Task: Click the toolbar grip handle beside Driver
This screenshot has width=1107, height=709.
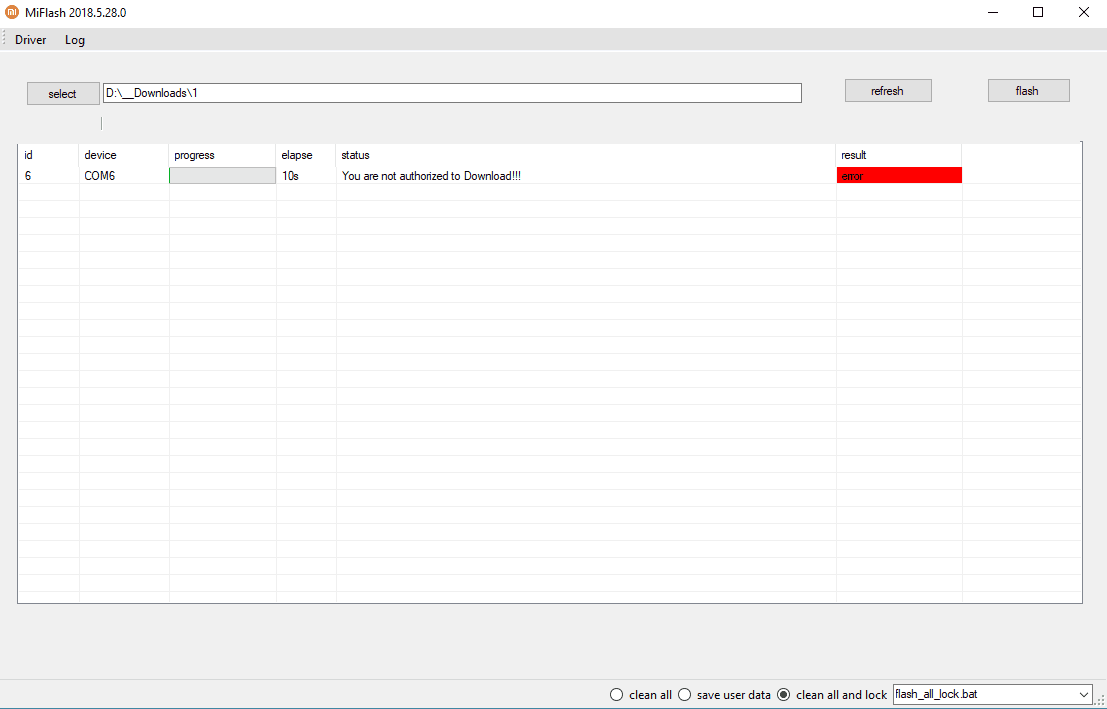Action: (x=4, y=40)
